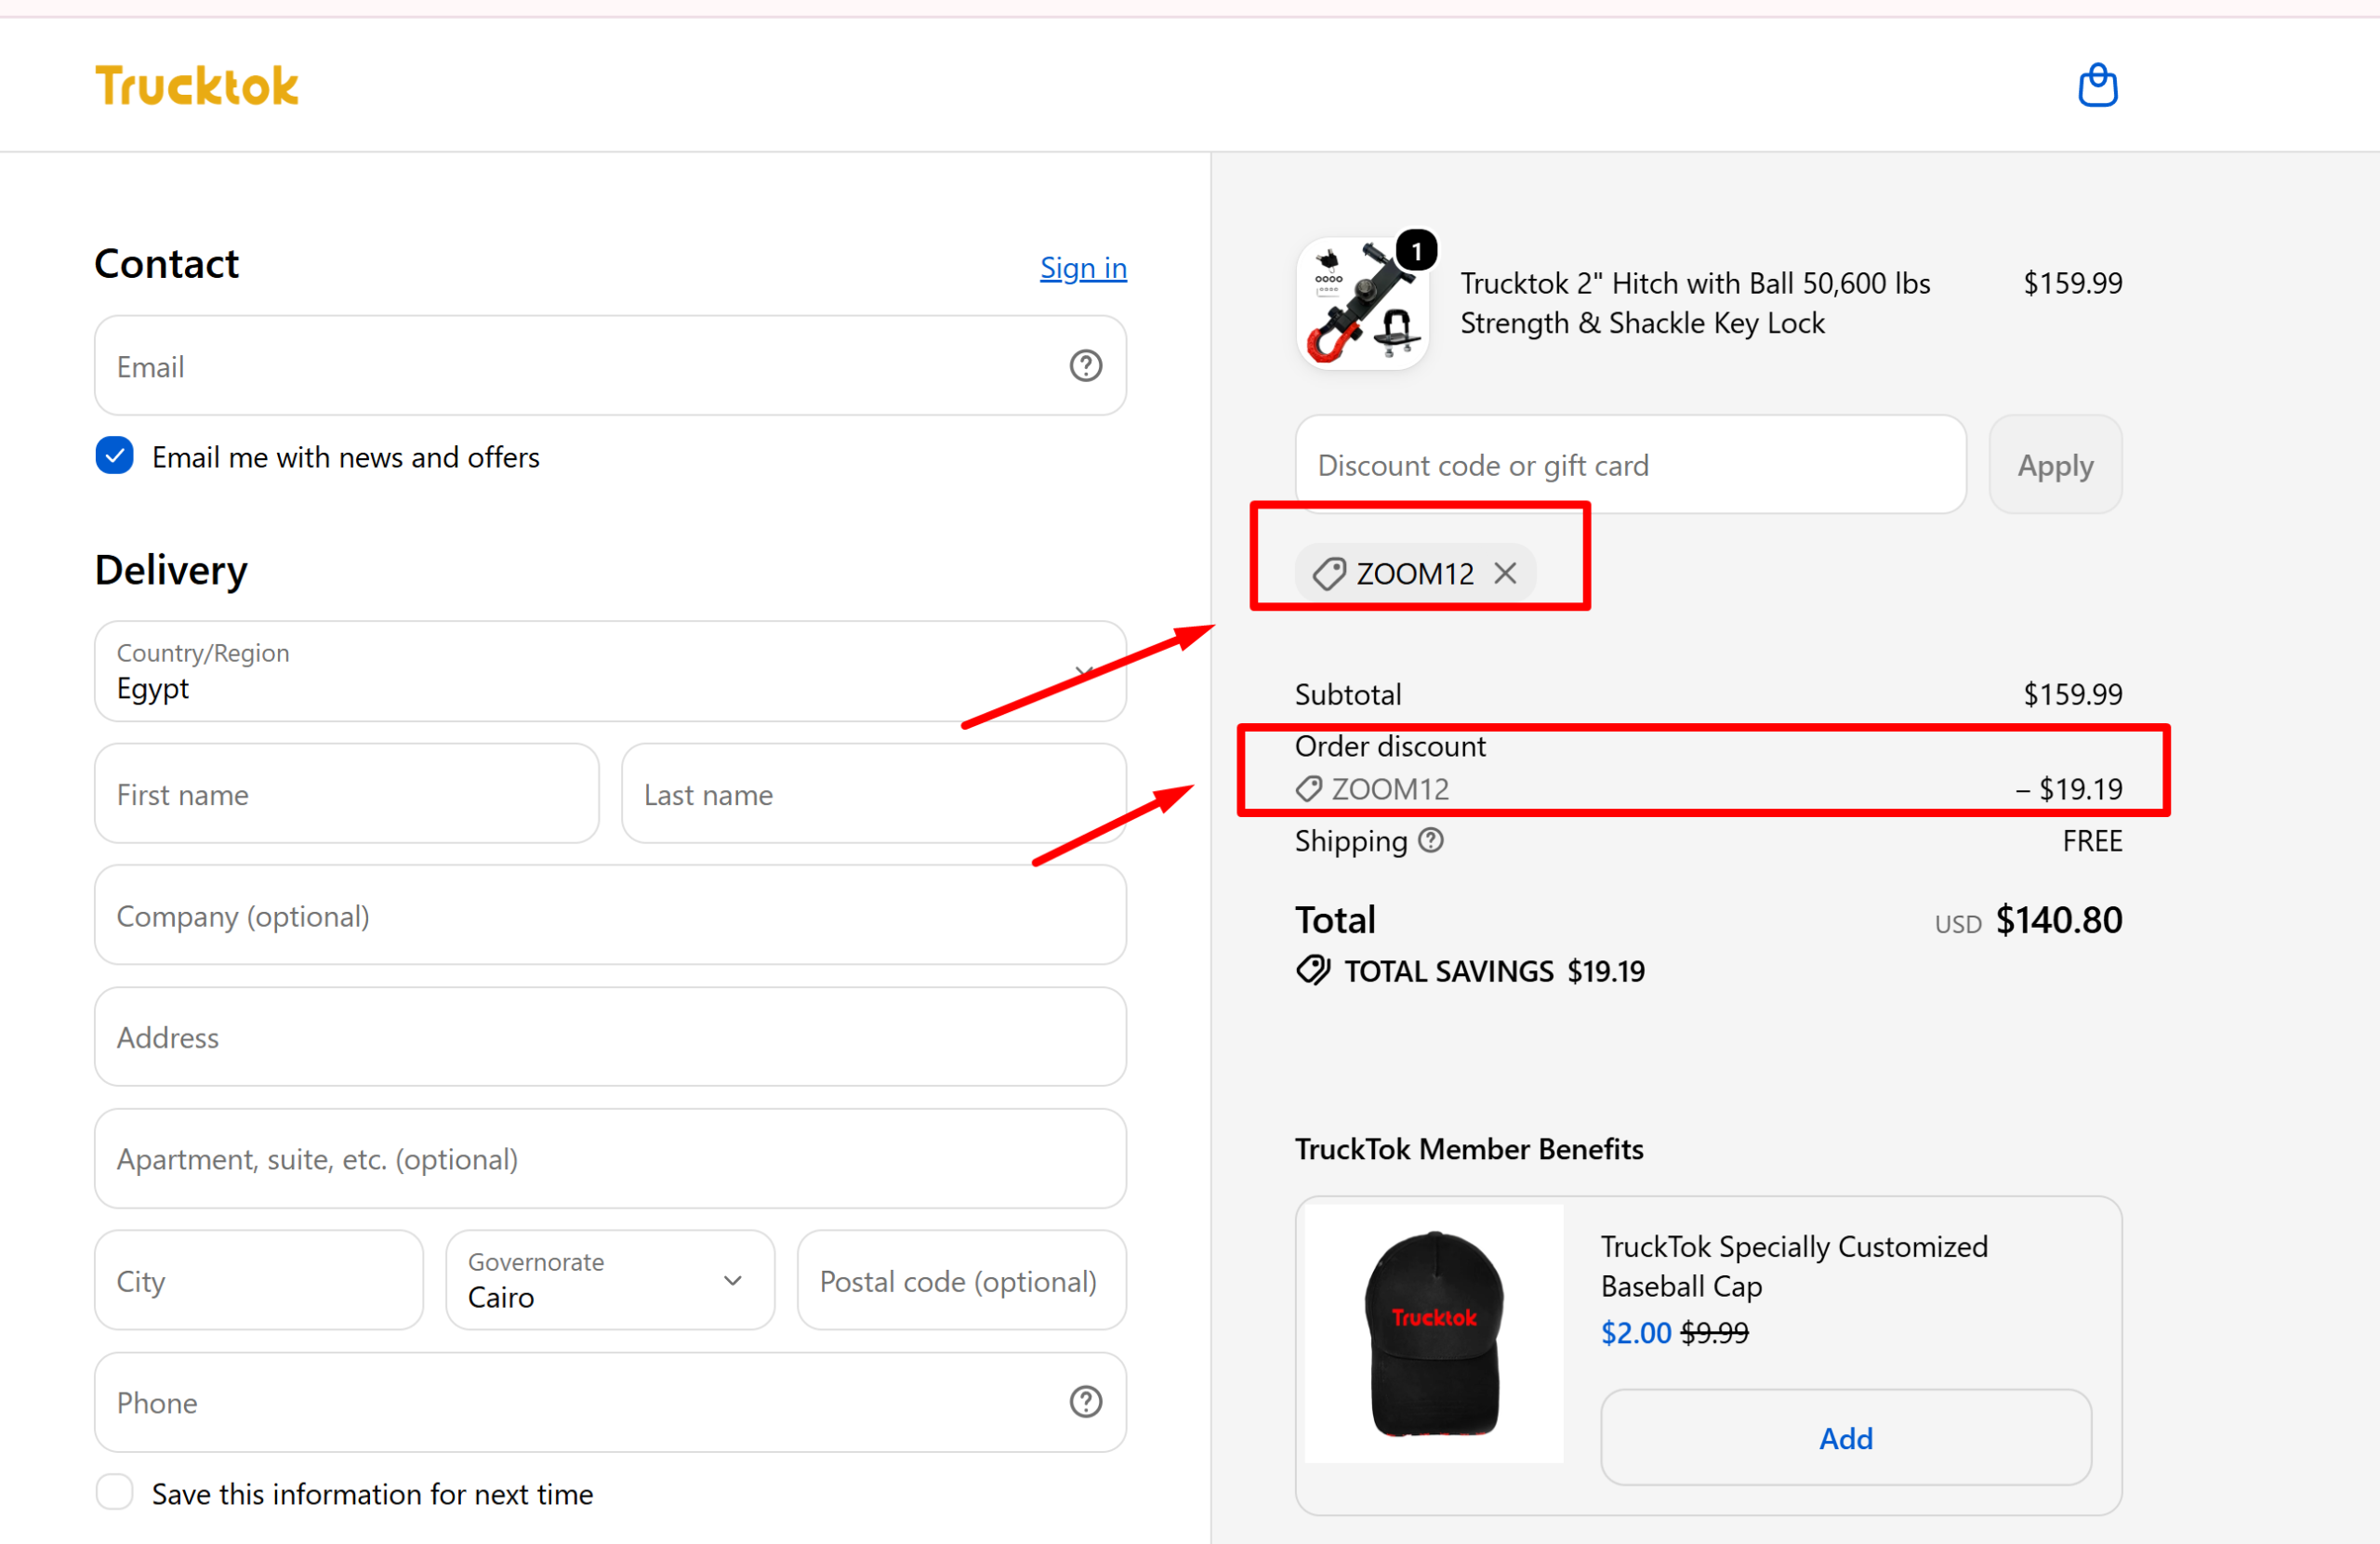
Task: Click the Shipping info question icon
Action: click(x=1431, y=840)
